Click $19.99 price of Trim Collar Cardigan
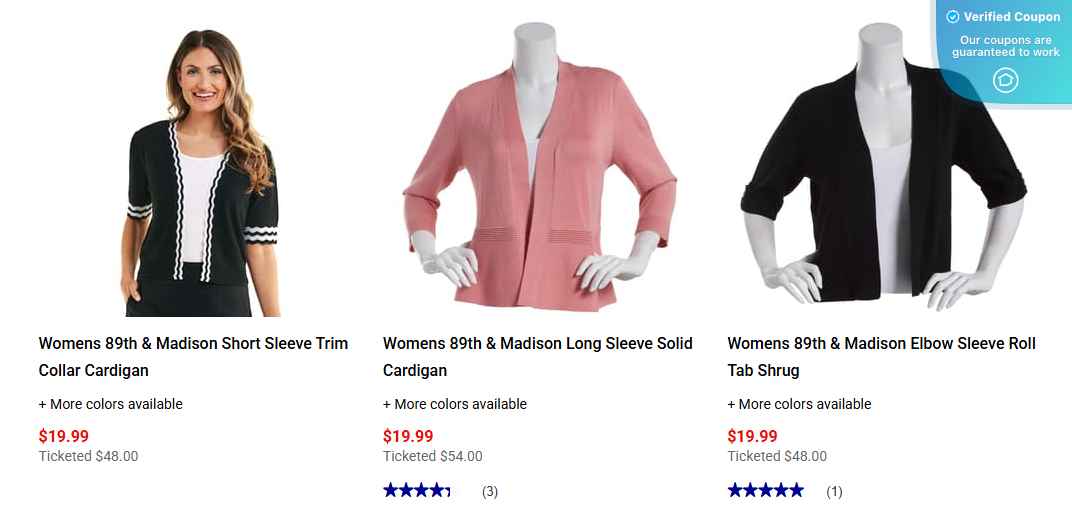Image resolution: width=1072 pixels, height=513 pixels. [x=64, y=436]
